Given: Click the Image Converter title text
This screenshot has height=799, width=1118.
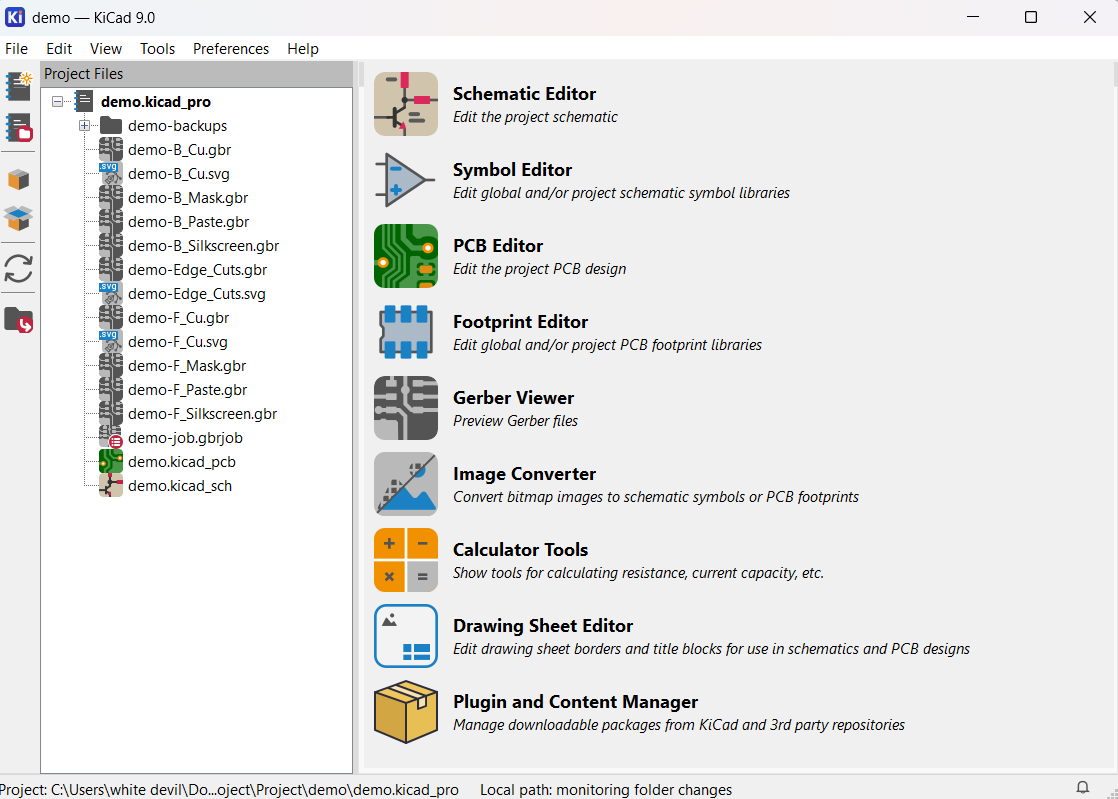Looking at the screenshot, I should pos(525,474).
